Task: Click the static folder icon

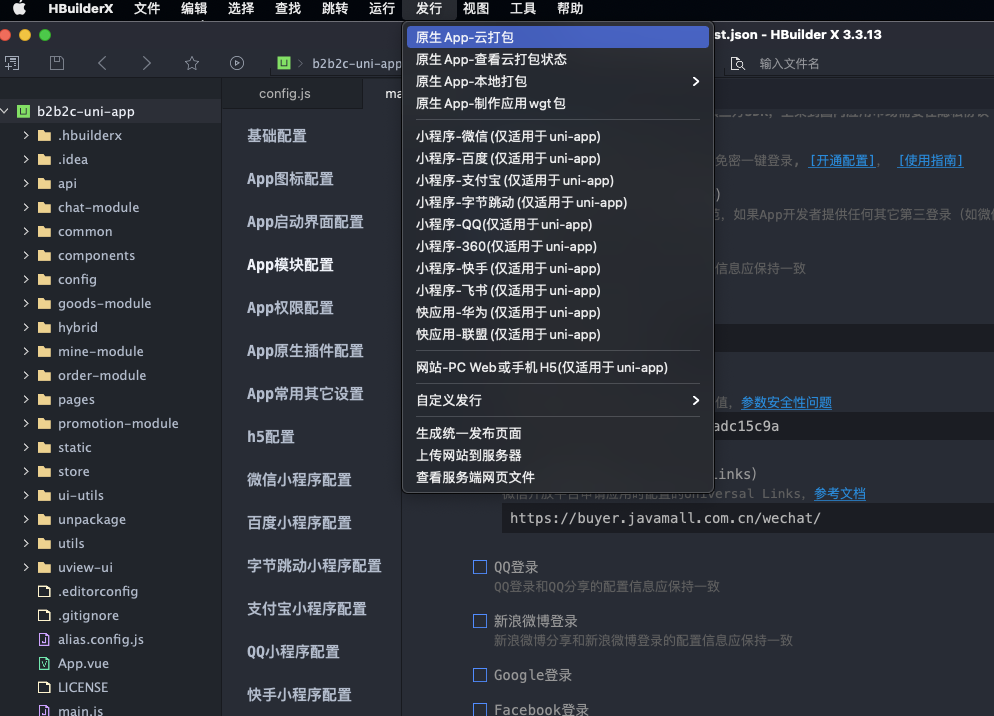Action: (x=44, y=448)
